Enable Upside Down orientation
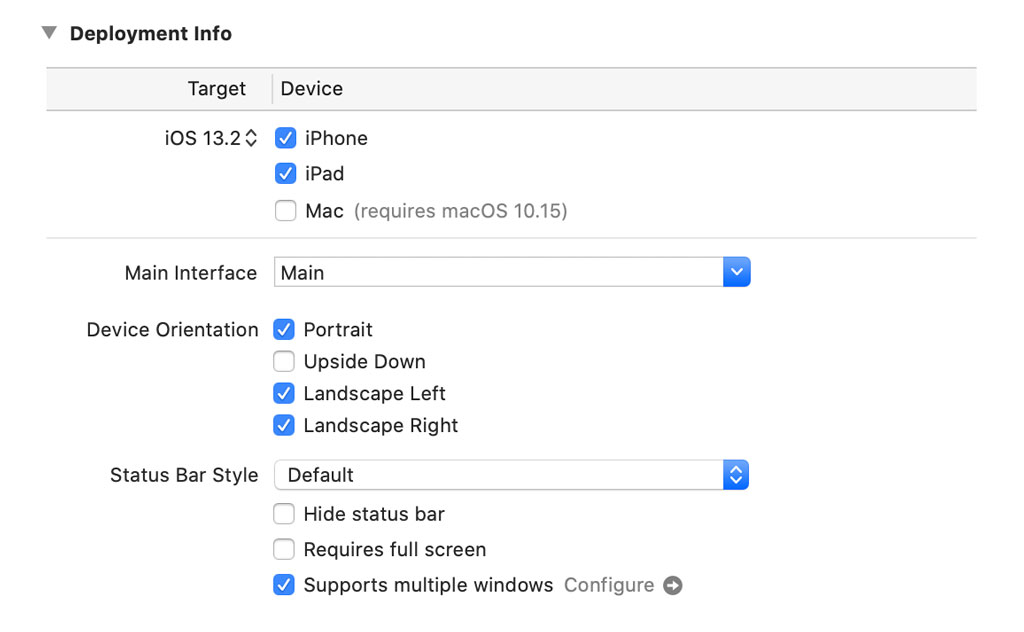Image resolution: width=1024 pixels, height=632 pixels. (284, 361)
